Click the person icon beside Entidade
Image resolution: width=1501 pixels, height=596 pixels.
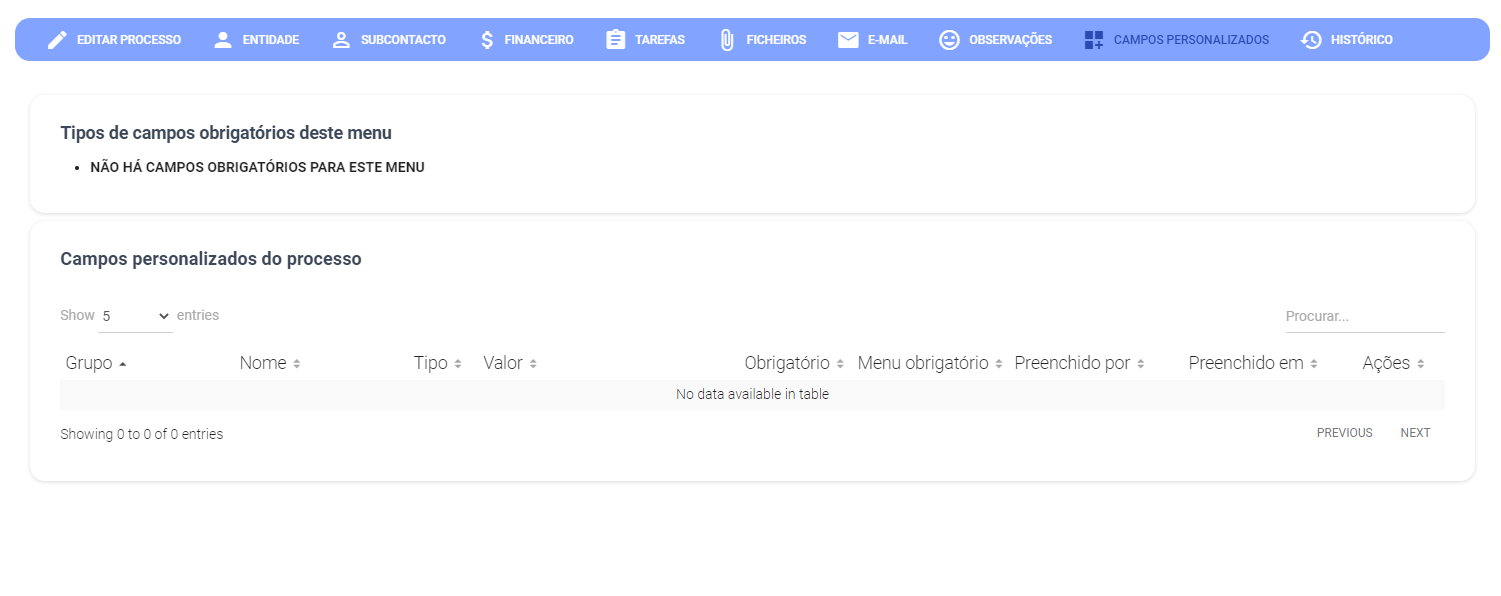223,40
